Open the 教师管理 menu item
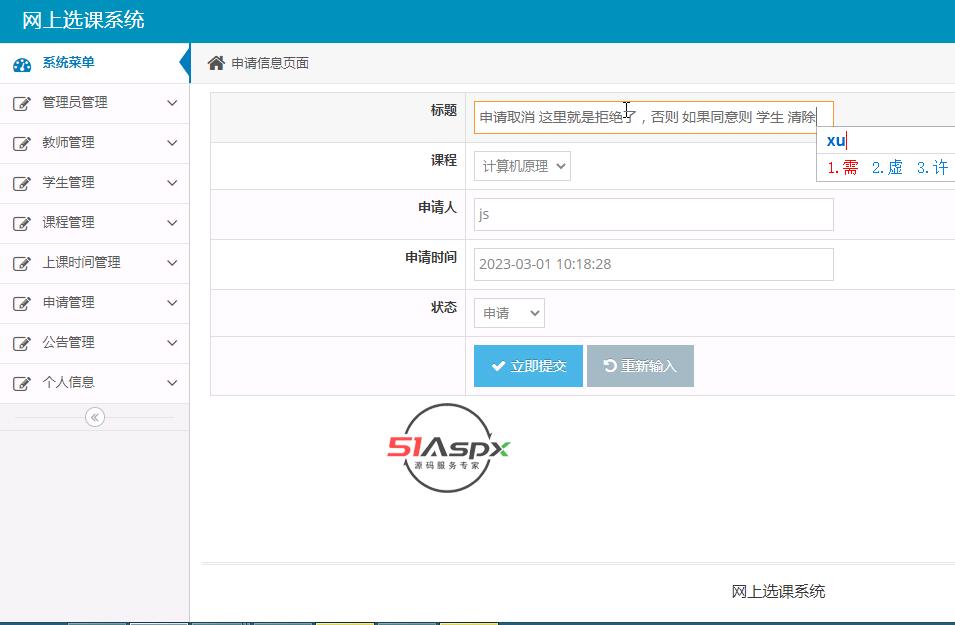The image size is (955, 625). (x=94, y=143)
